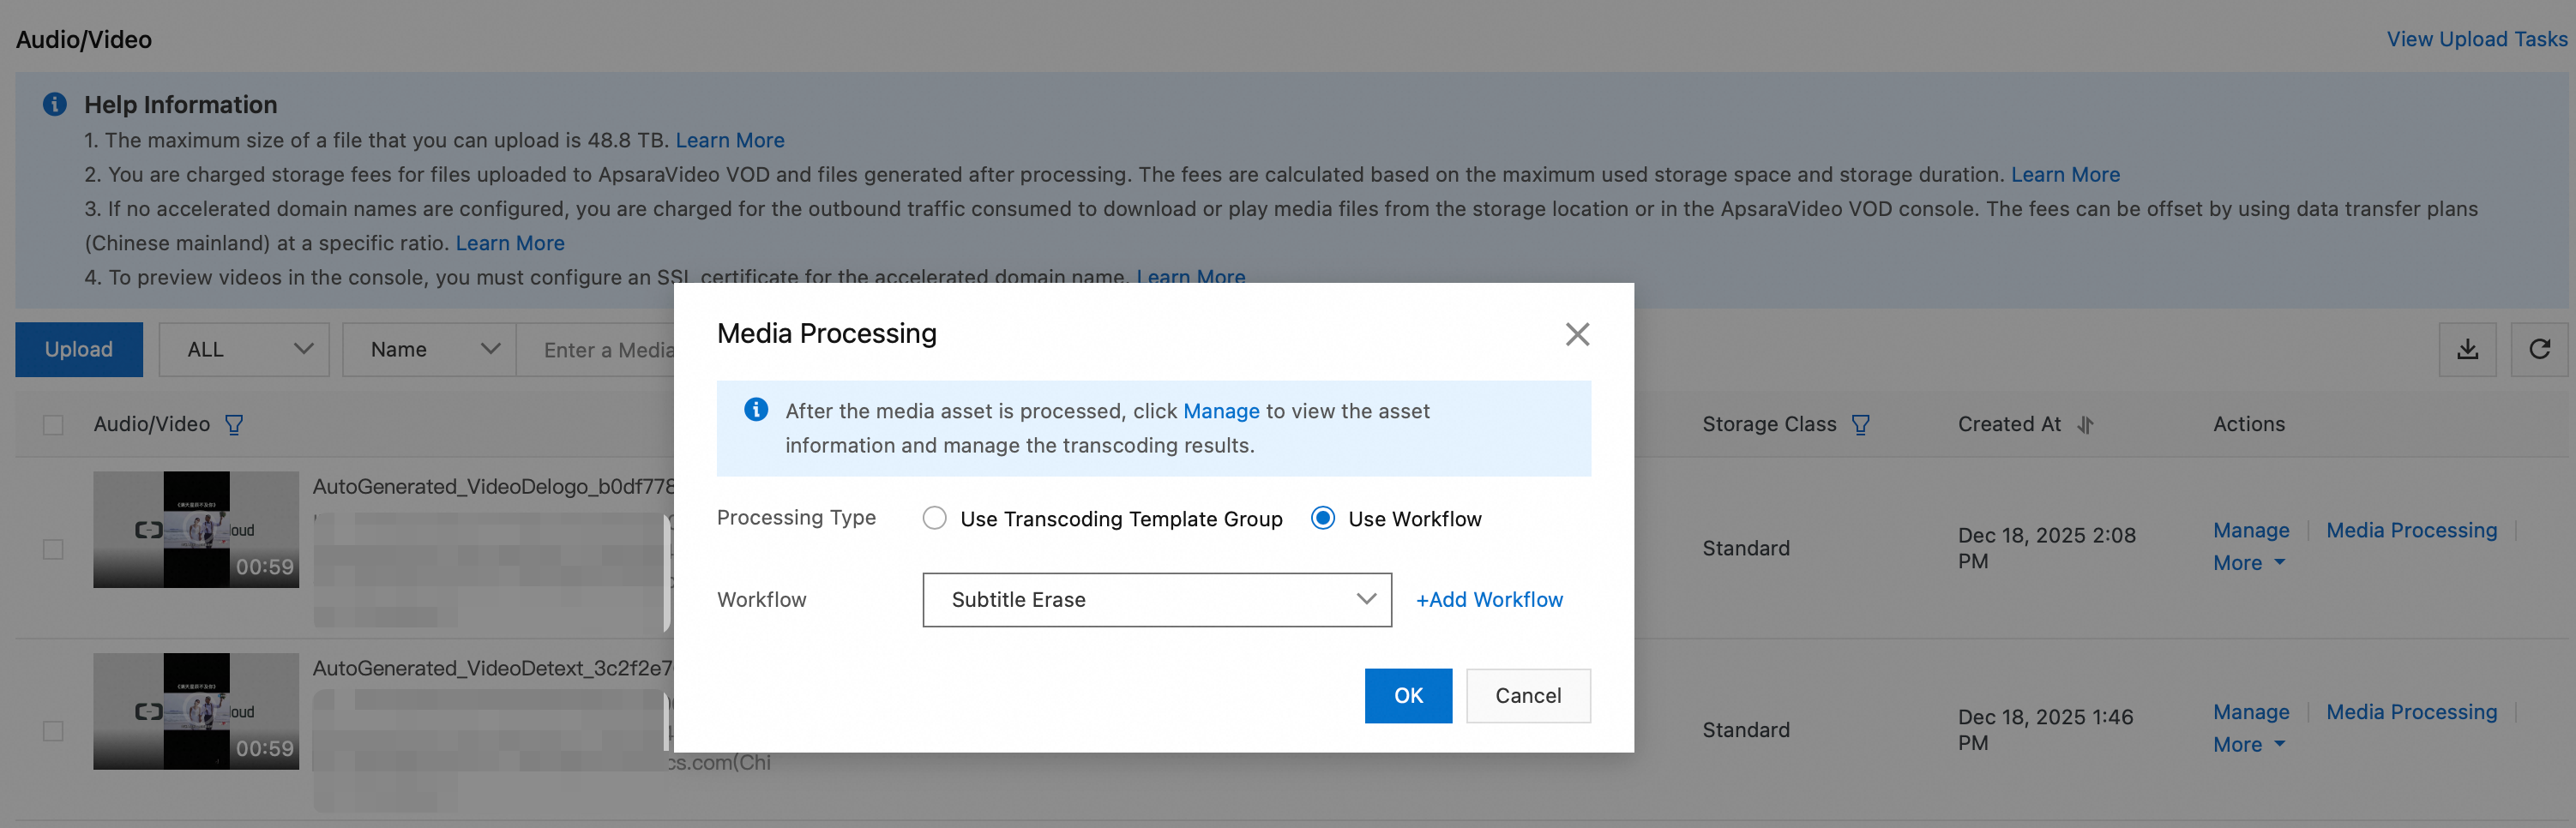Tick the select-all checkbox in the table header
This screenshot has width=2576, height=828.
(x=54, y=425)
